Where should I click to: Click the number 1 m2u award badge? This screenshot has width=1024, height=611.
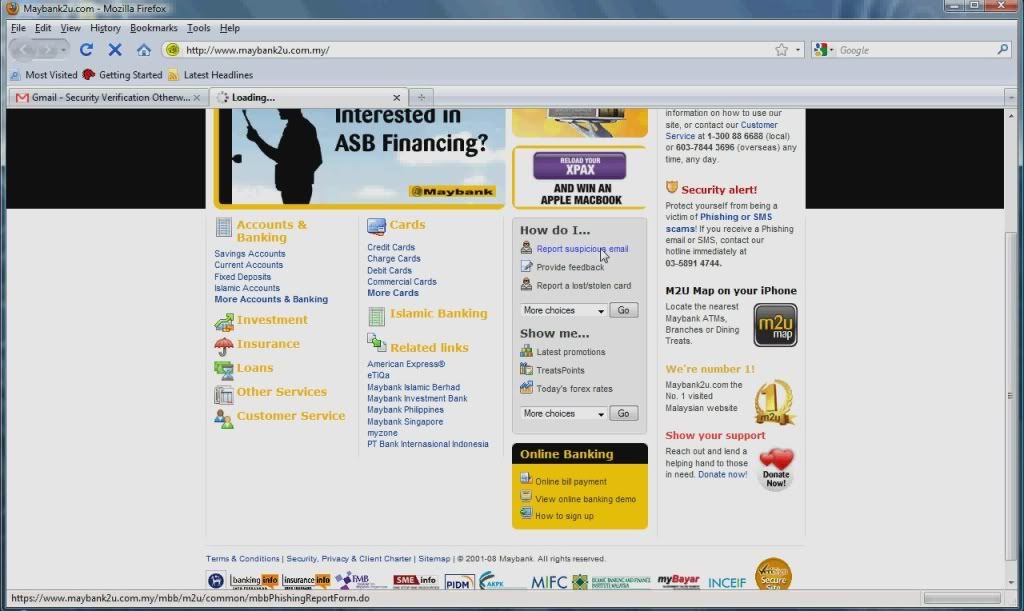[773, 402]
